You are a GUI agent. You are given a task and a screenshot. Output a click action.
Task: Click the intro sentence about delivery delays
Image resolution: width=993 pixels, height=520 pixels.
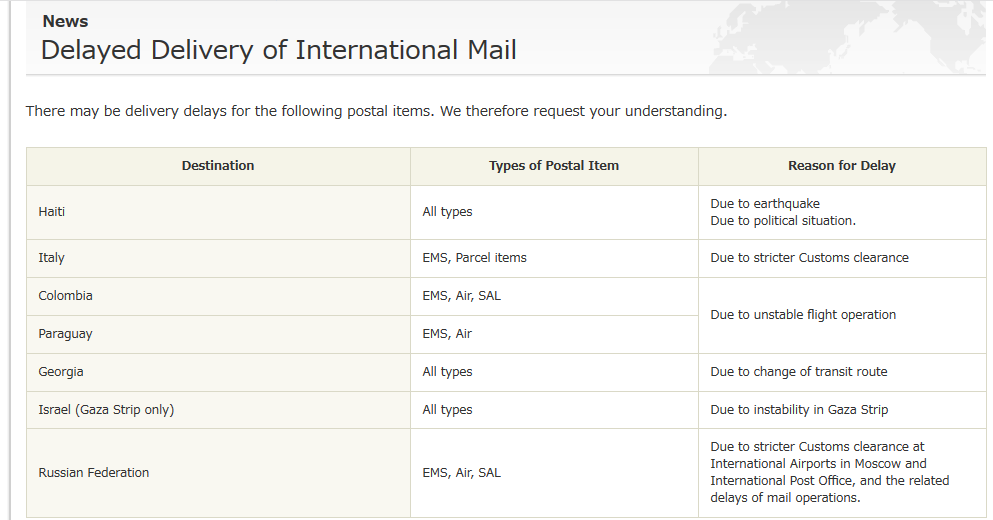(x=376, y=111)
